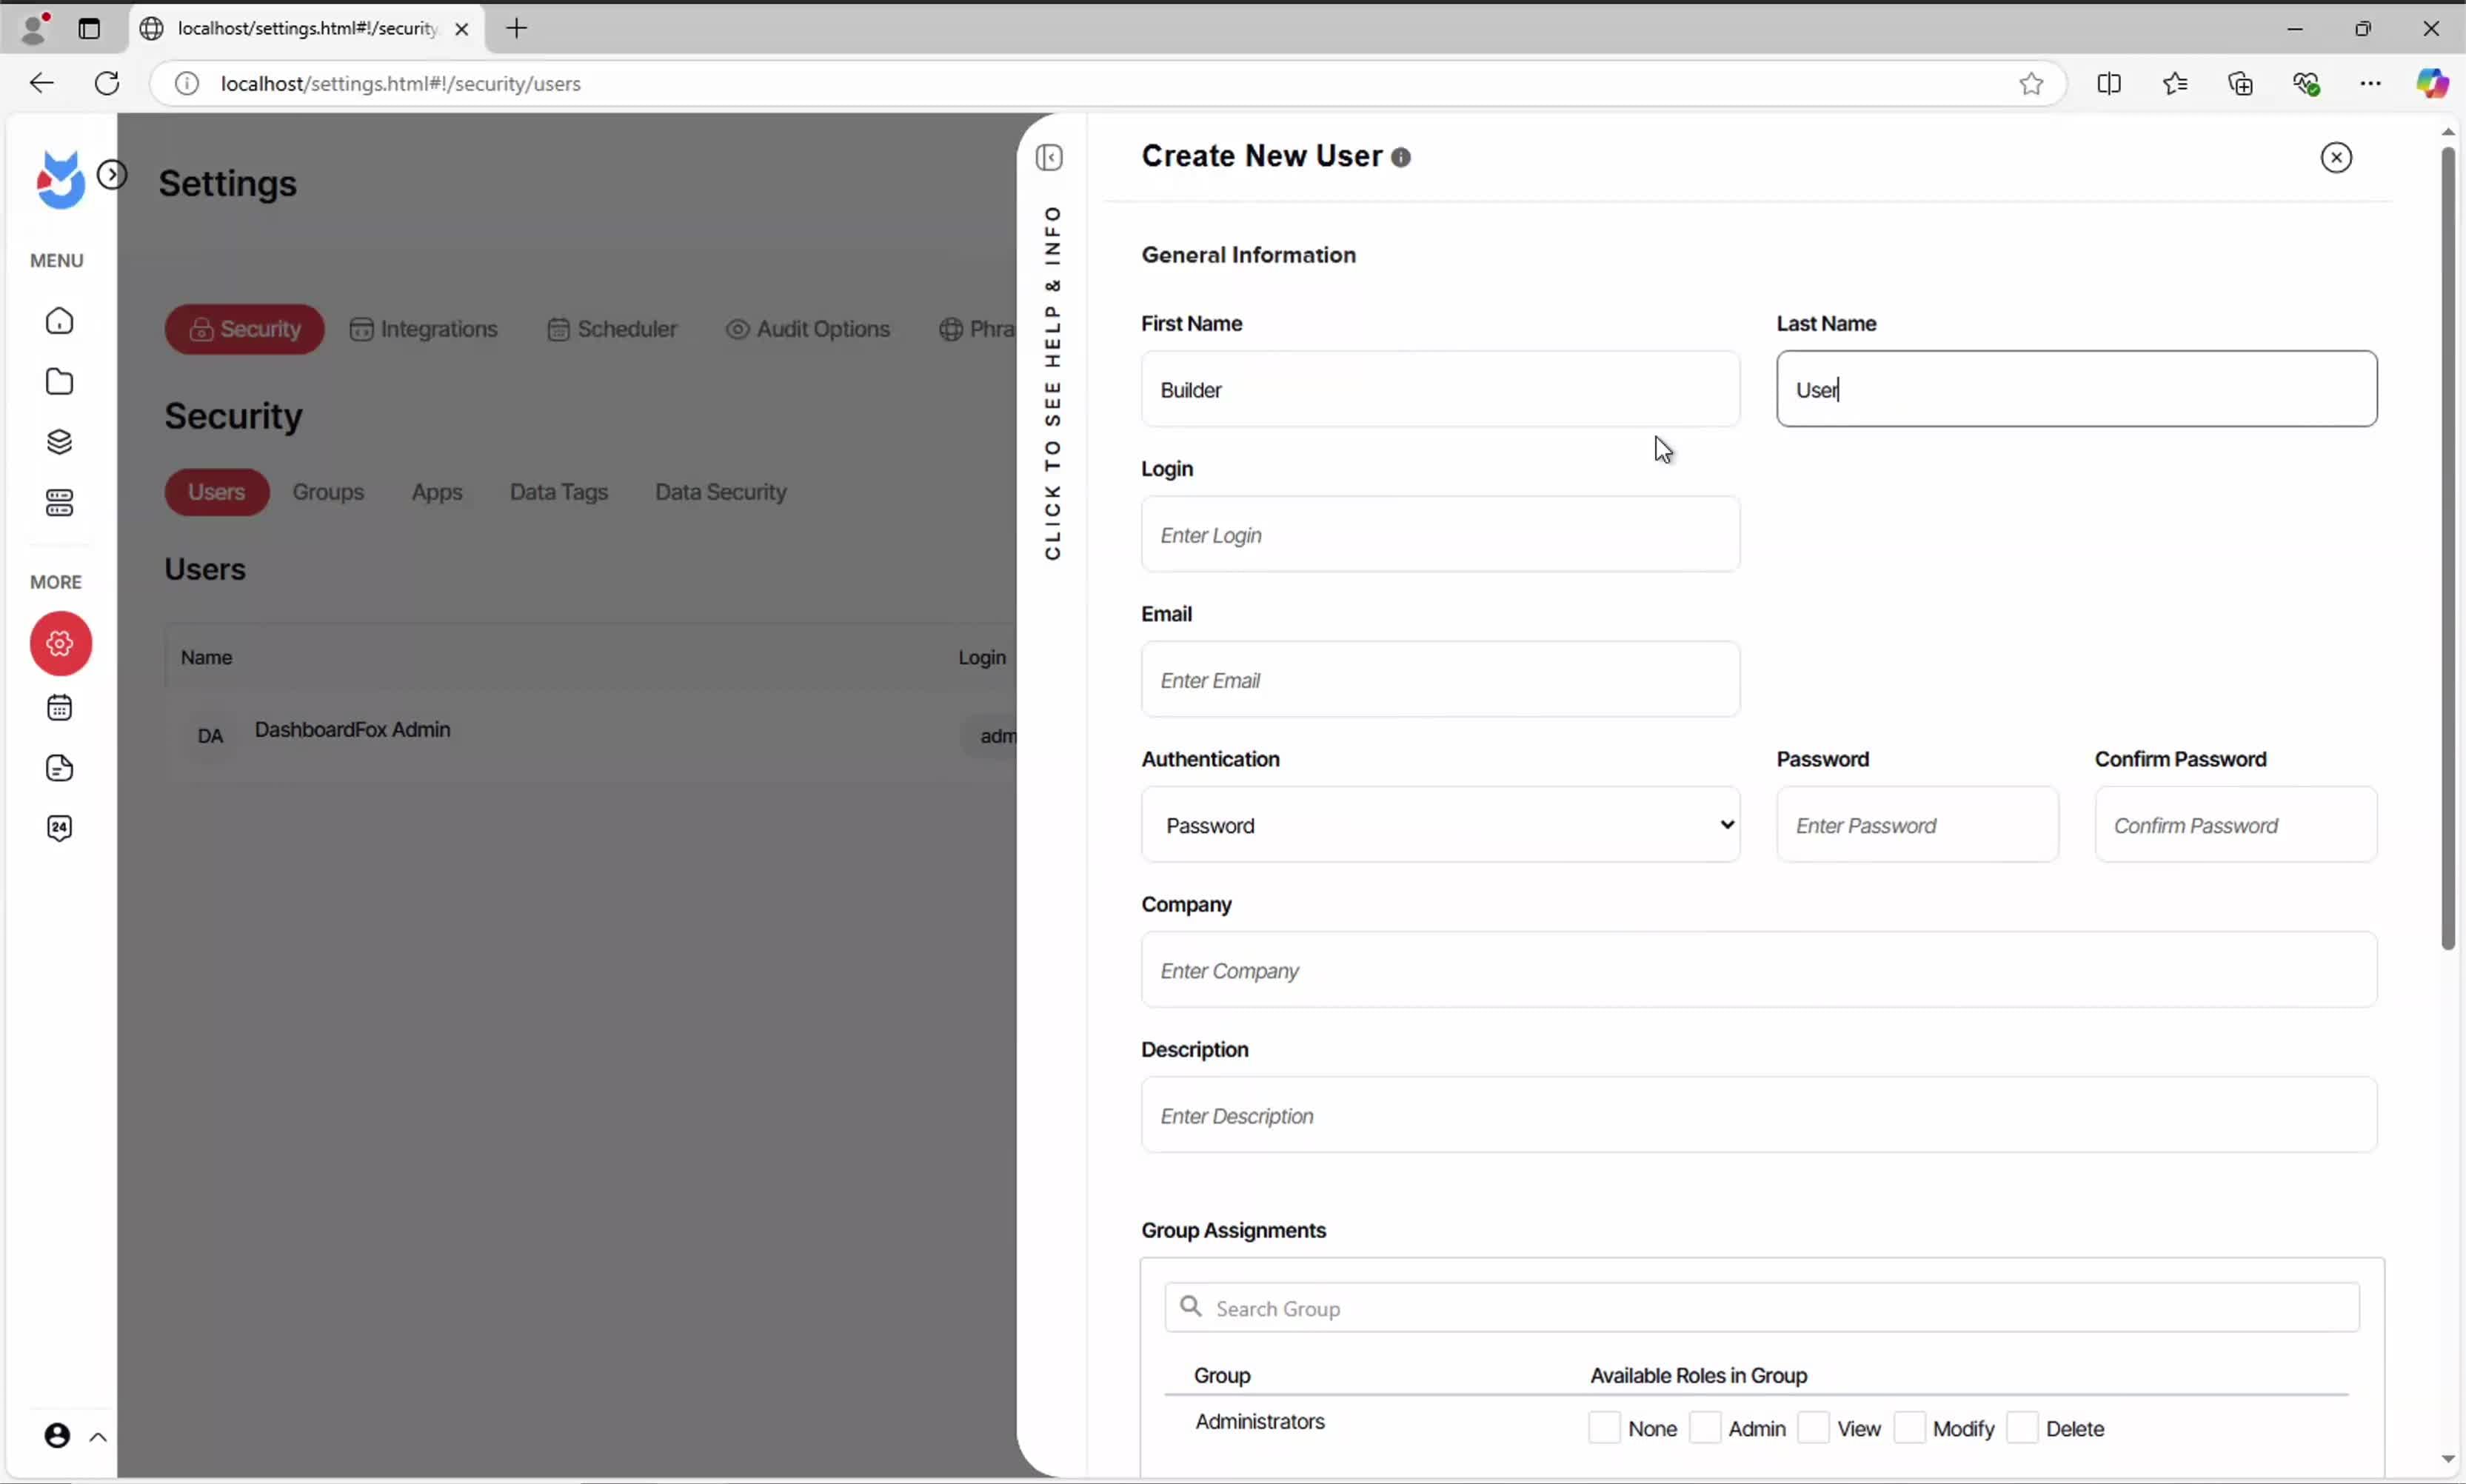2466x1484 pixels.
Task: Enable the Delete role checkbox
Action: (x=2021, y=1428)
